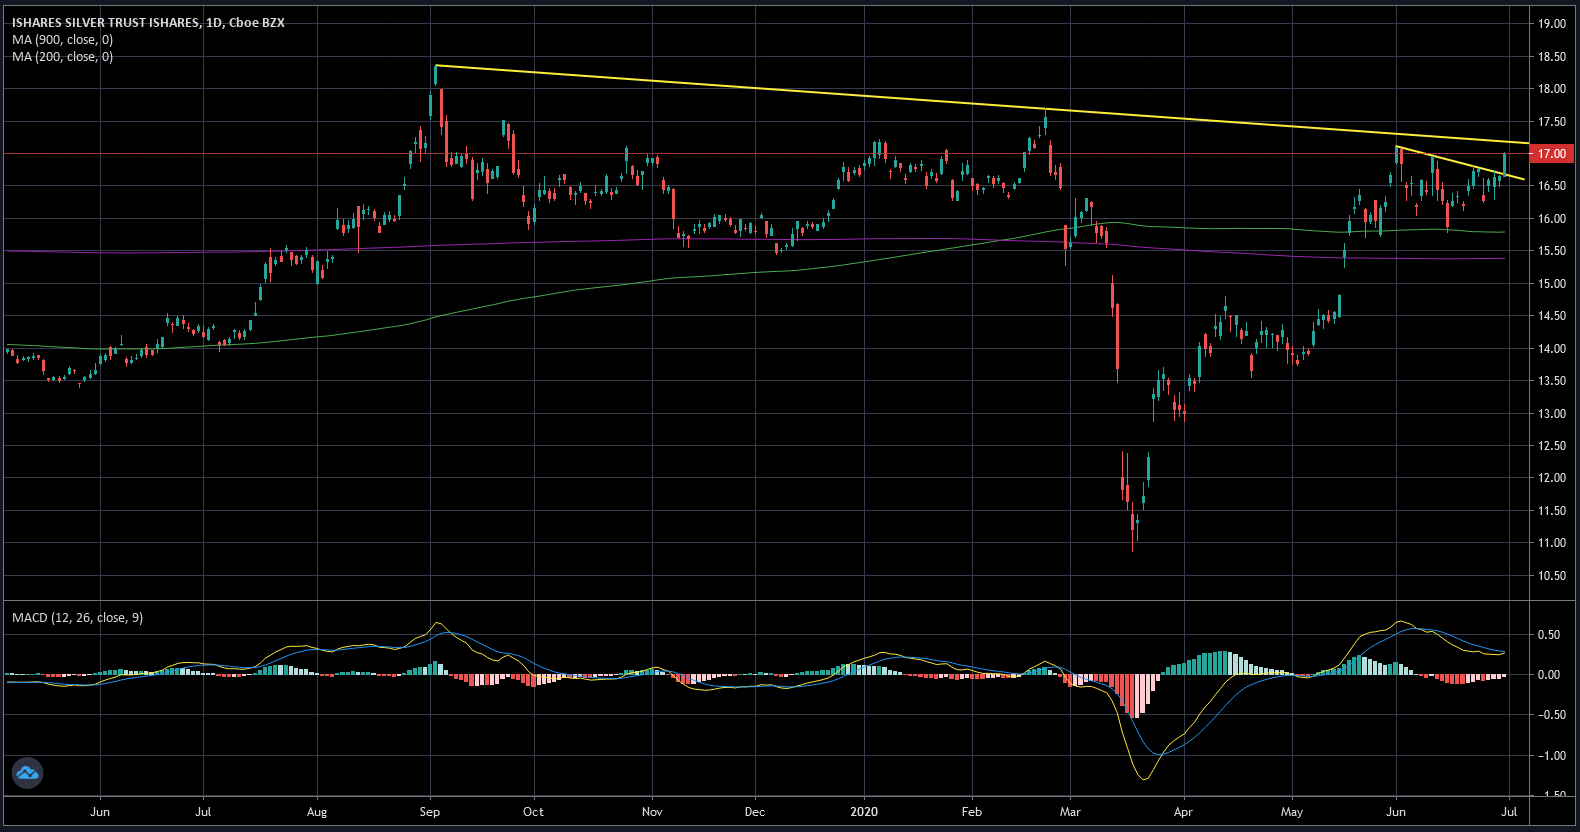This screenshot has width=1580, height=832.
Task: Click the Sep label on time axis
Action: pyautogui.click(x=430, y=812)
